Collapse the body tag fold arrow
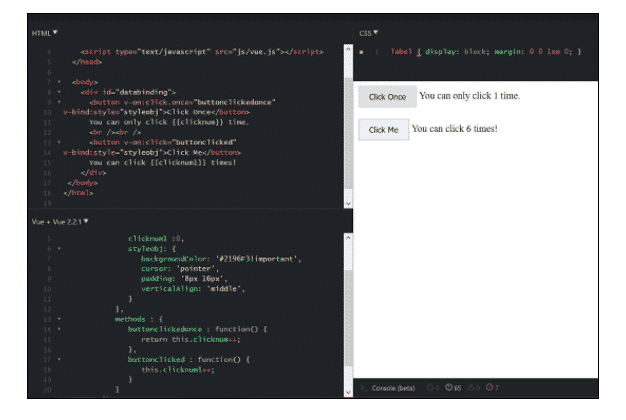The image size is (626, 420). (x=59, y=82)
